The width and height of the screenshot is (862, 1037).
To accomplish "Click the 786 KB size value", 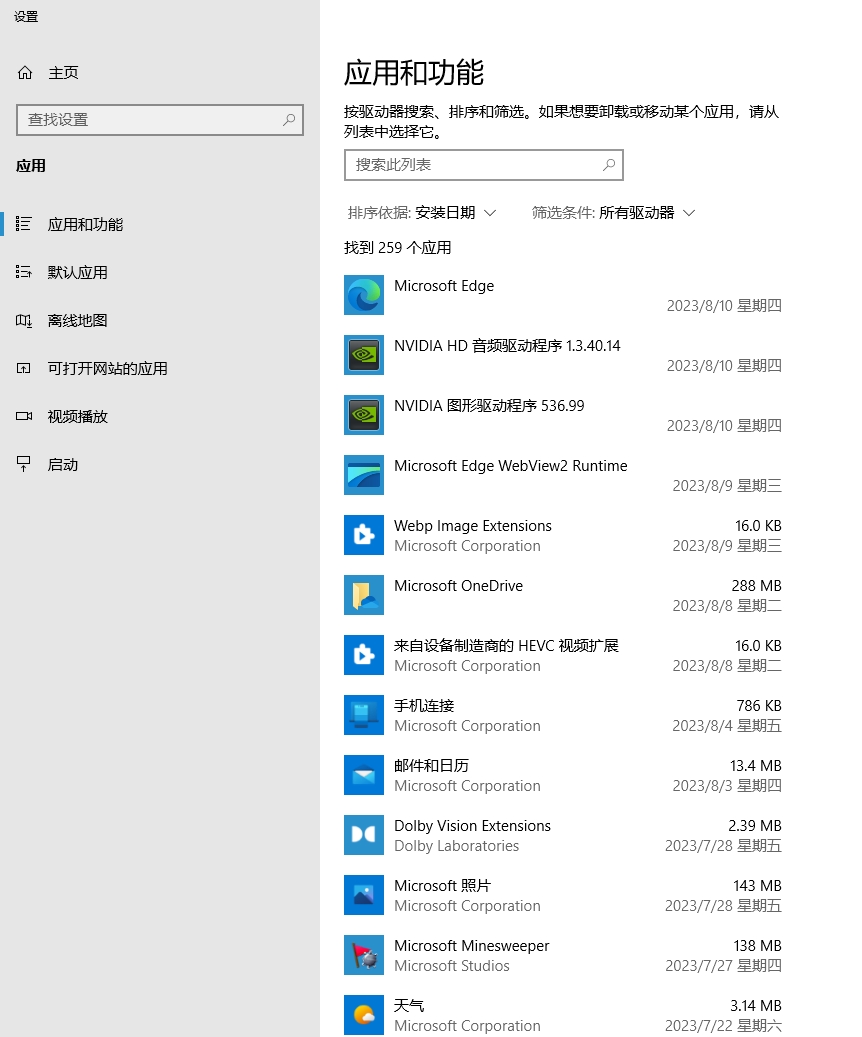I will 759,706.
